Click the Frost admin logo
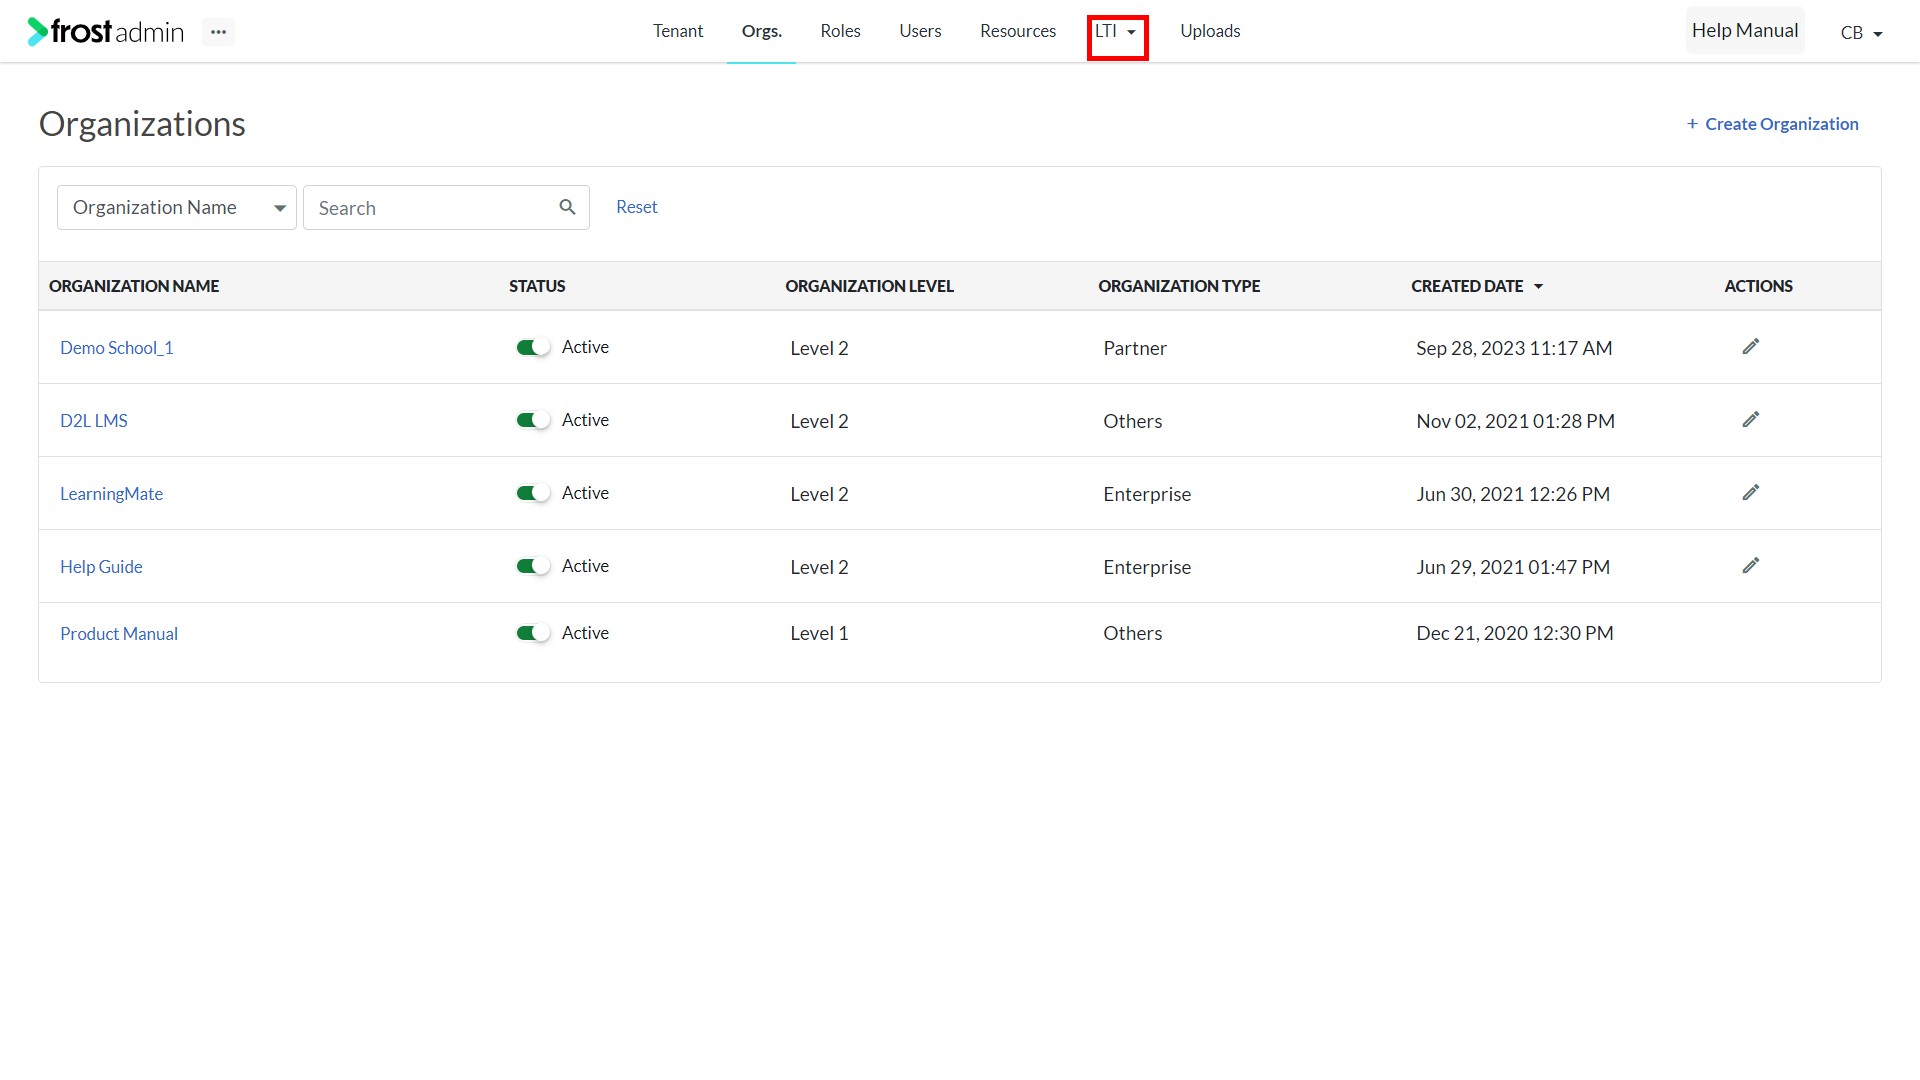This screenshot has width=1920, height=1080. click(x=106, y=32)
